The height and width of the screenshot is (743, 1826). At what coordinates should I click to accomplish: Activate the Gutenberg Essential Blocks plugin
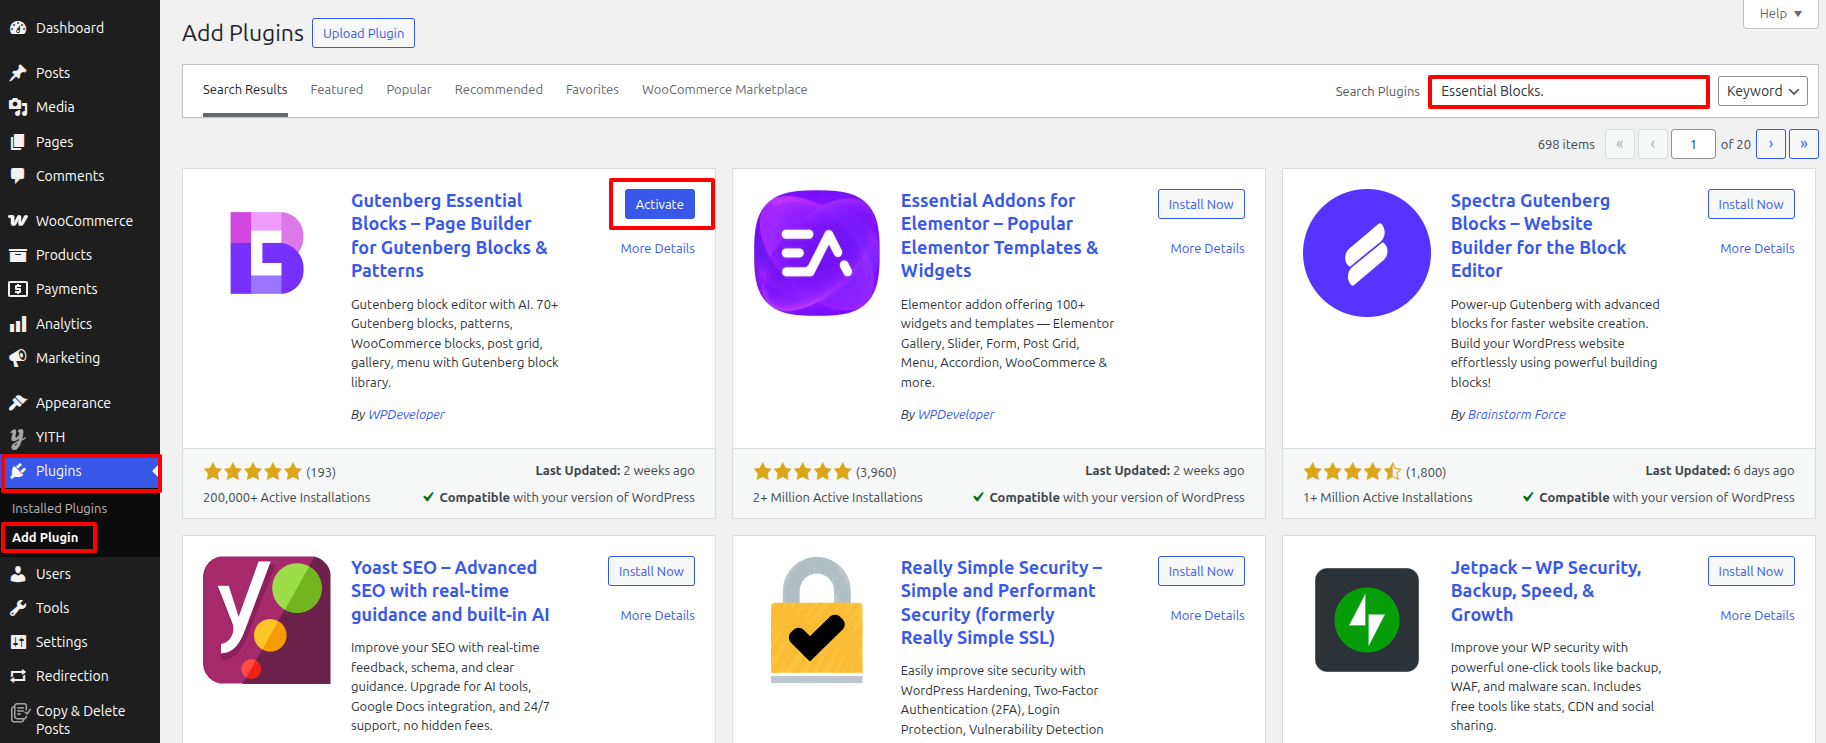[x=660, y=204]
